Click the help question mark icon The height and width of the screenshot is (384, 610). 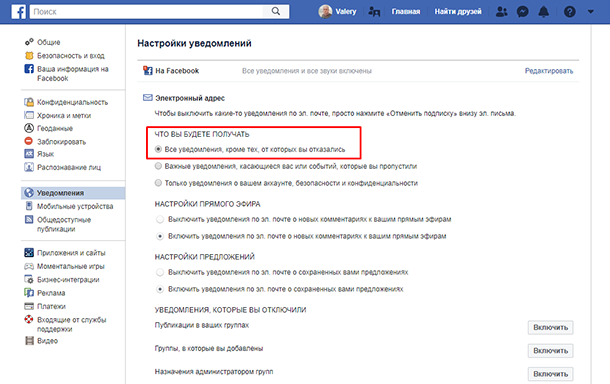point(570,12)
